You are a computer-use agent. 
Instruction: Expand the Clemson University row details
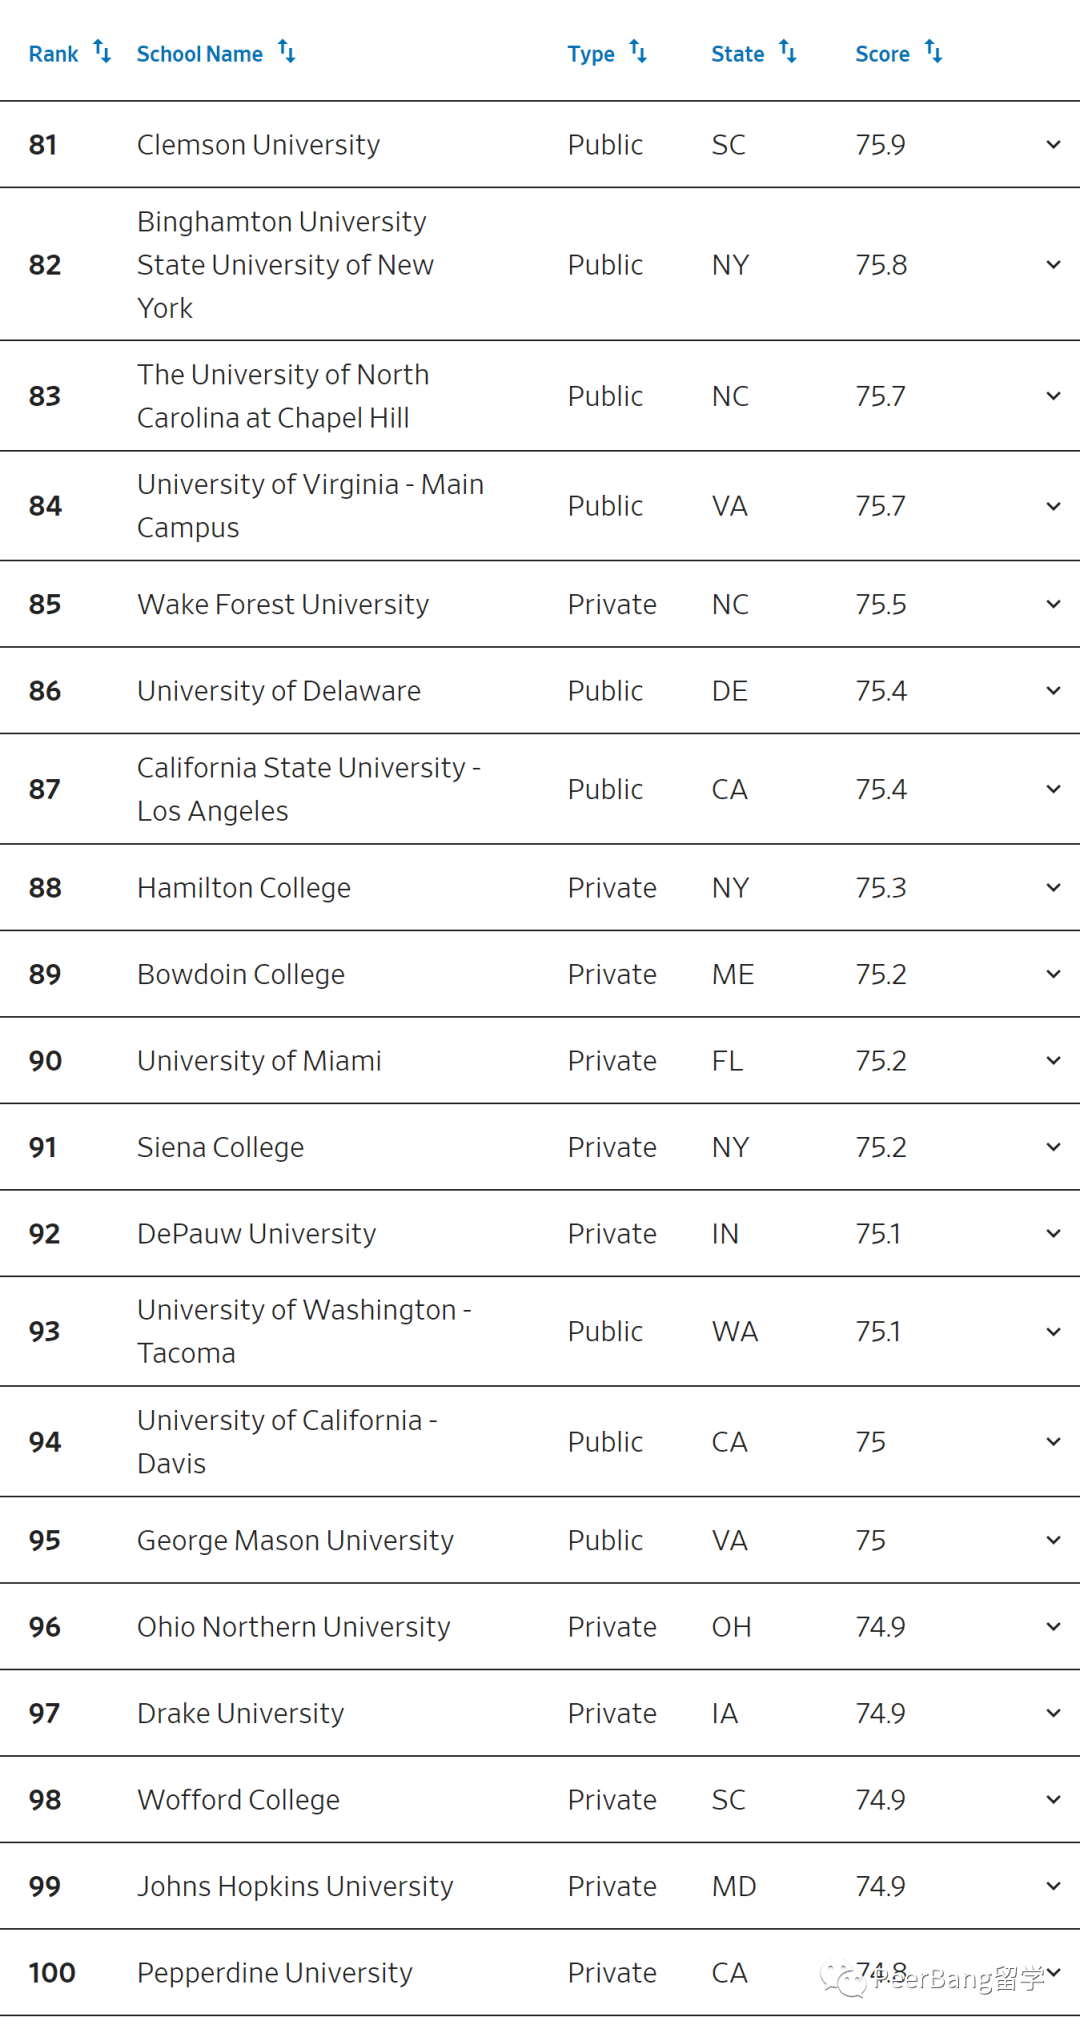[1053, 145]
